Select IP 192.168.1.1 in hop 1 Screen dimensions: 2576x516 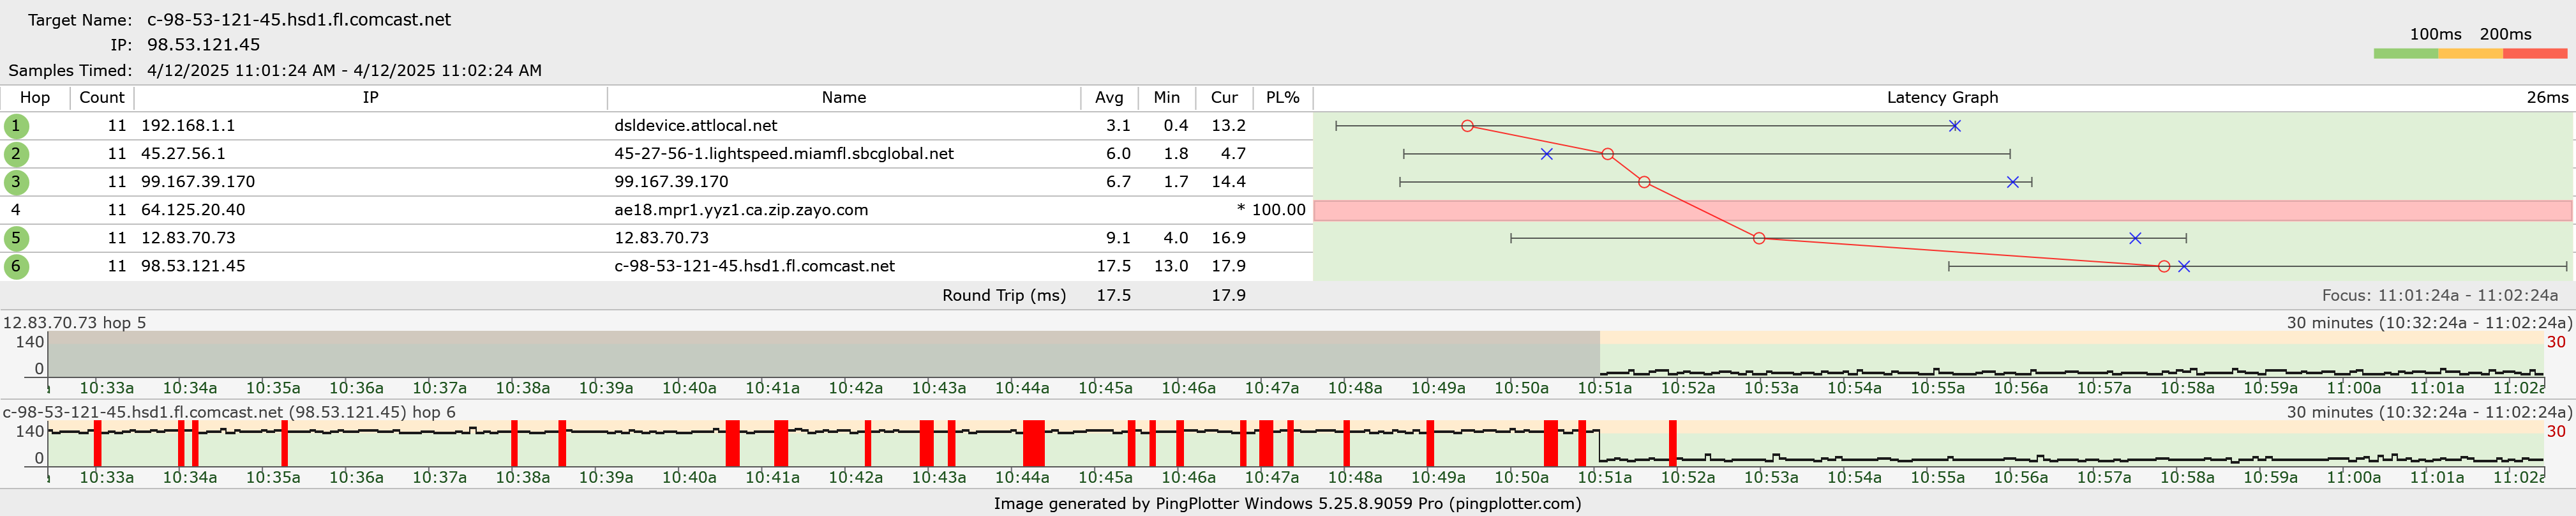point(188,126)
